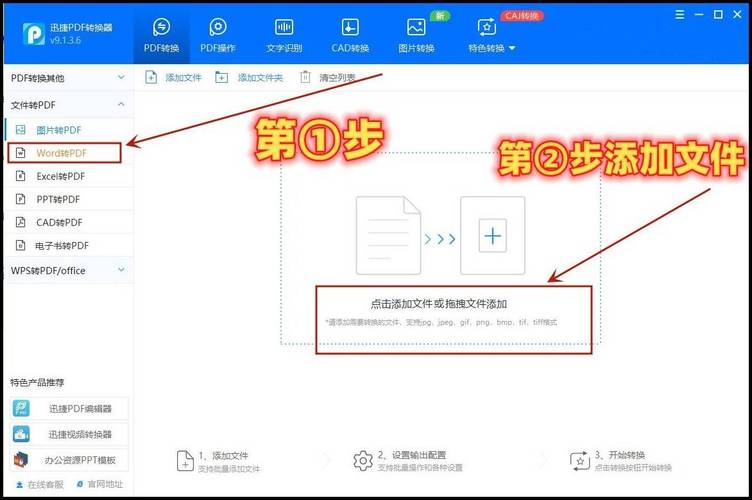Click the 2、设置输出配置 step text

pos(411,454)
